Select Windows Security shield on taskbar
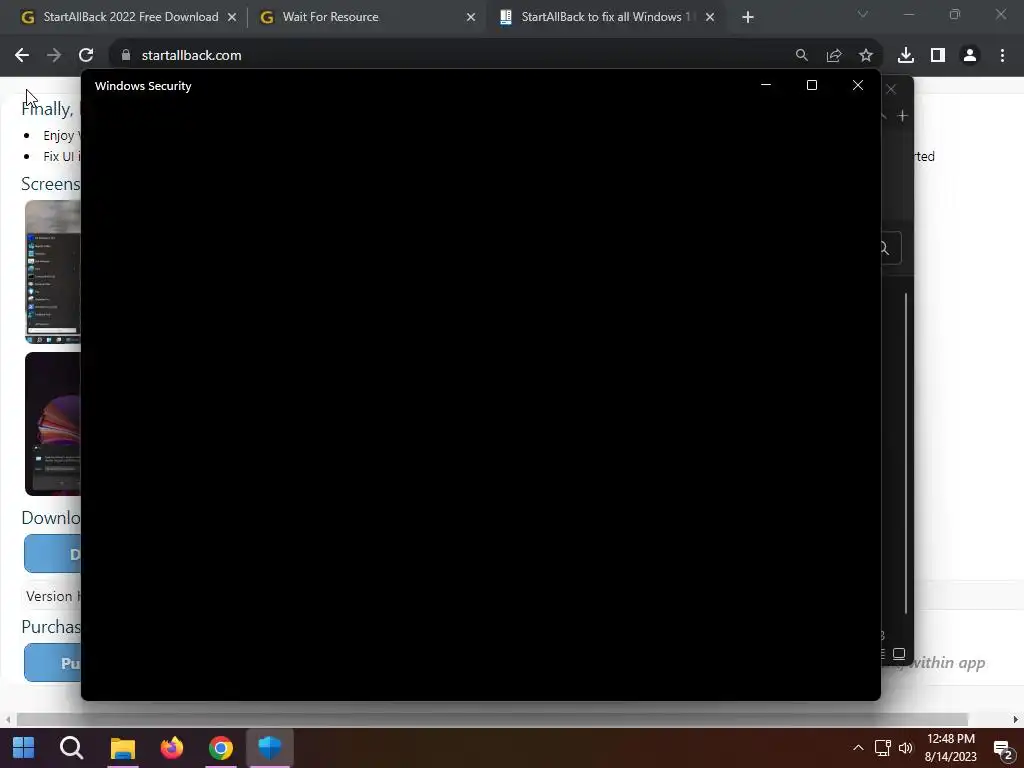Screen dimensions: 1024x768 pyautogui.click(x=270, y=748)
